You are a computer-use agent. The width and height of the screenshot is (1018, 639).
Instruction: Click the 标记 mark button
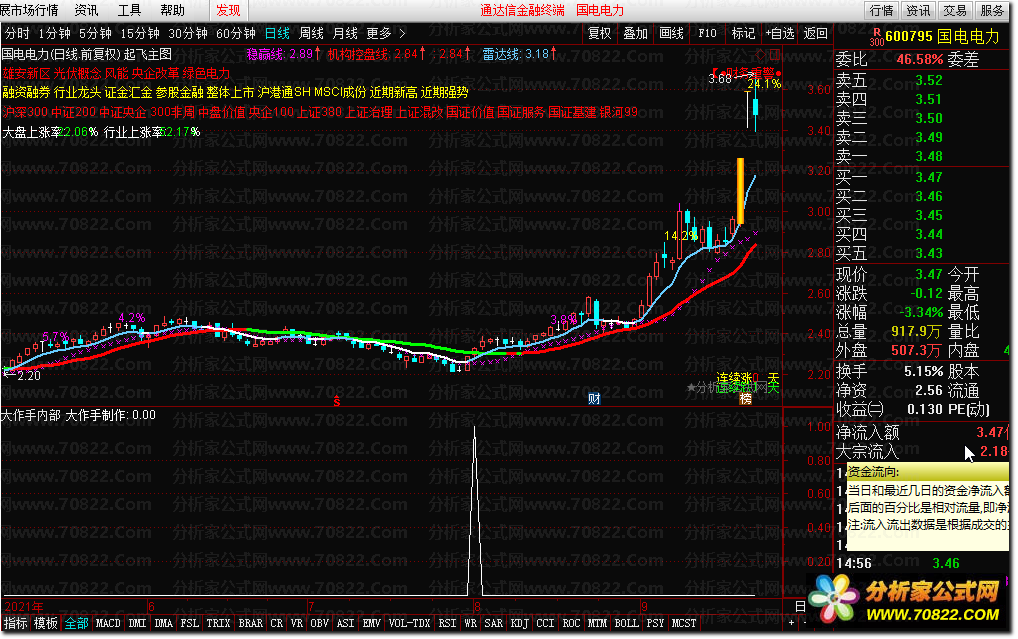click(x=743, y=33)
